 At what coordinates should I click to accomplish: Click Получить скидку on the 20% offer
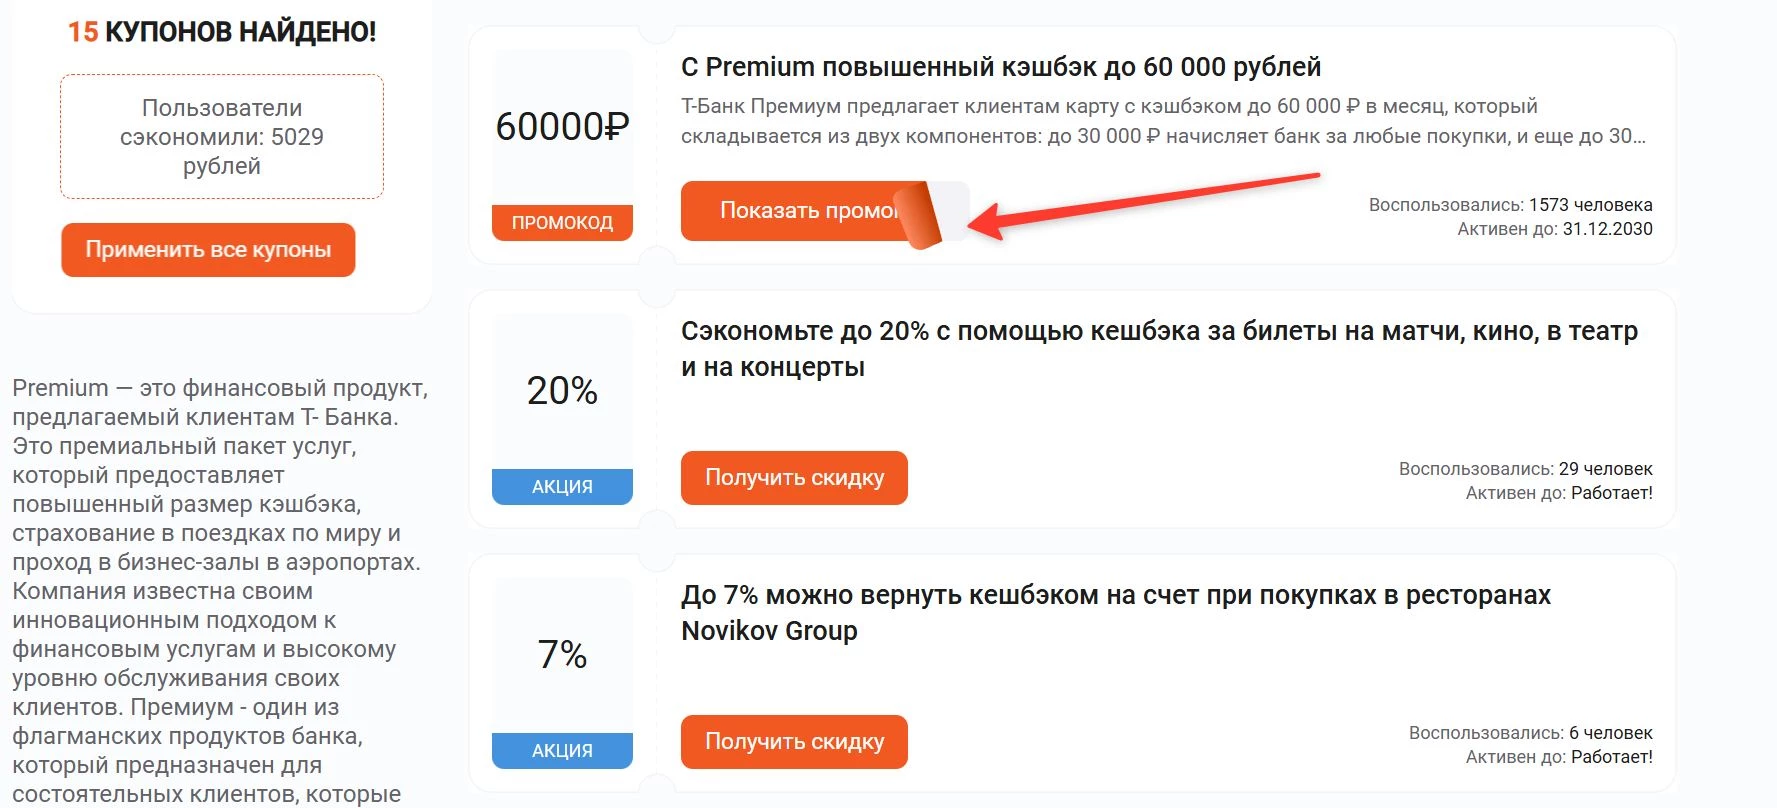point(793,478)
